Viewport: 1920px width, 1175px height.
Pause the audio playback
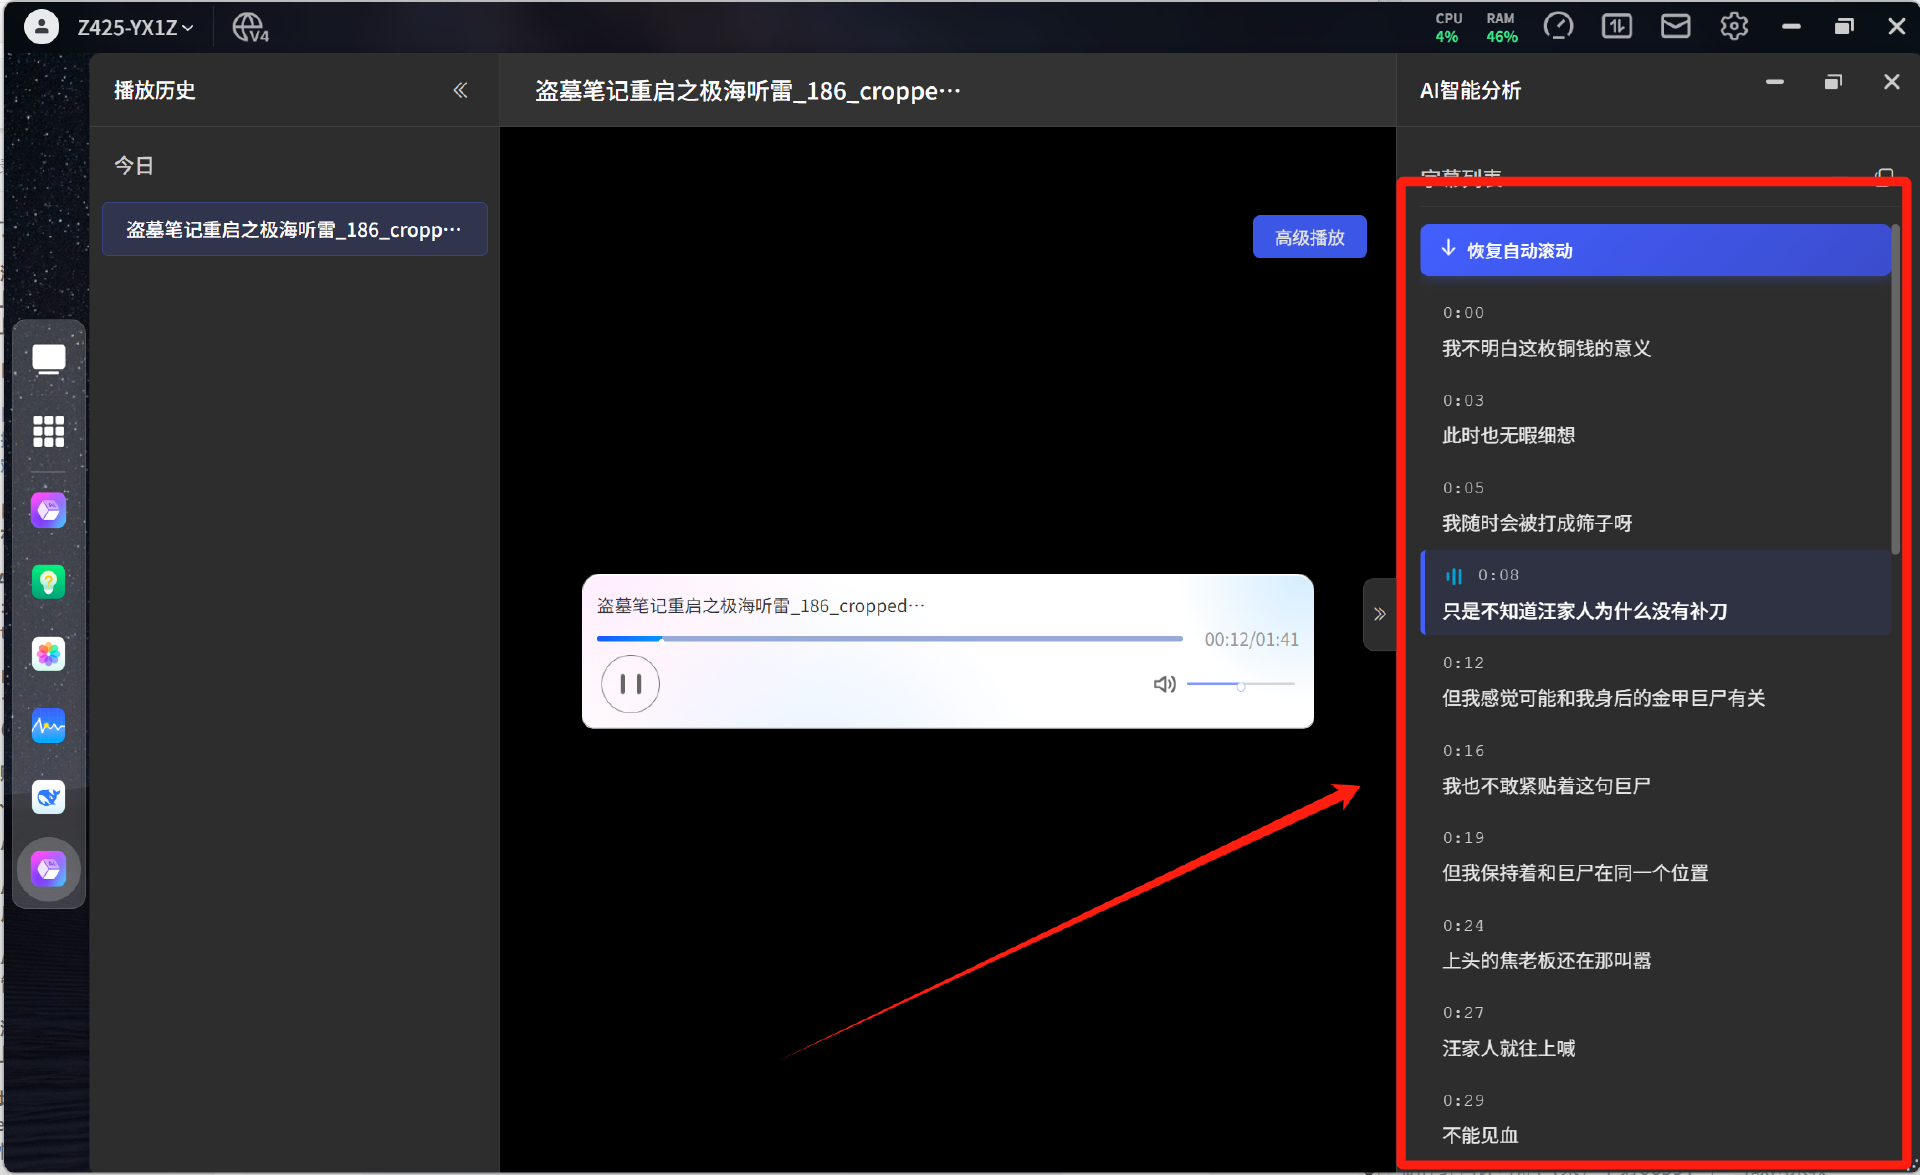630,684
